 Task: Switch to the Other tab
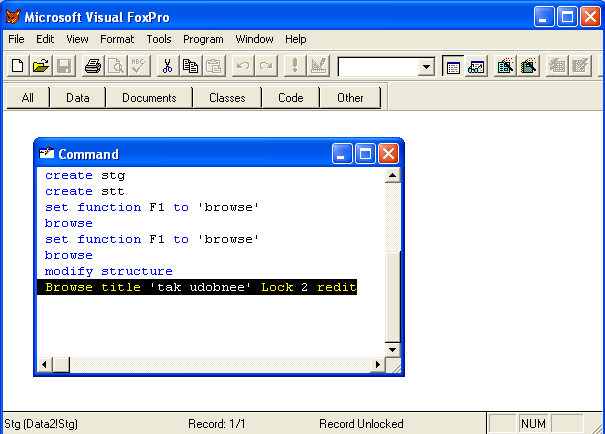(x=350, y=98)
